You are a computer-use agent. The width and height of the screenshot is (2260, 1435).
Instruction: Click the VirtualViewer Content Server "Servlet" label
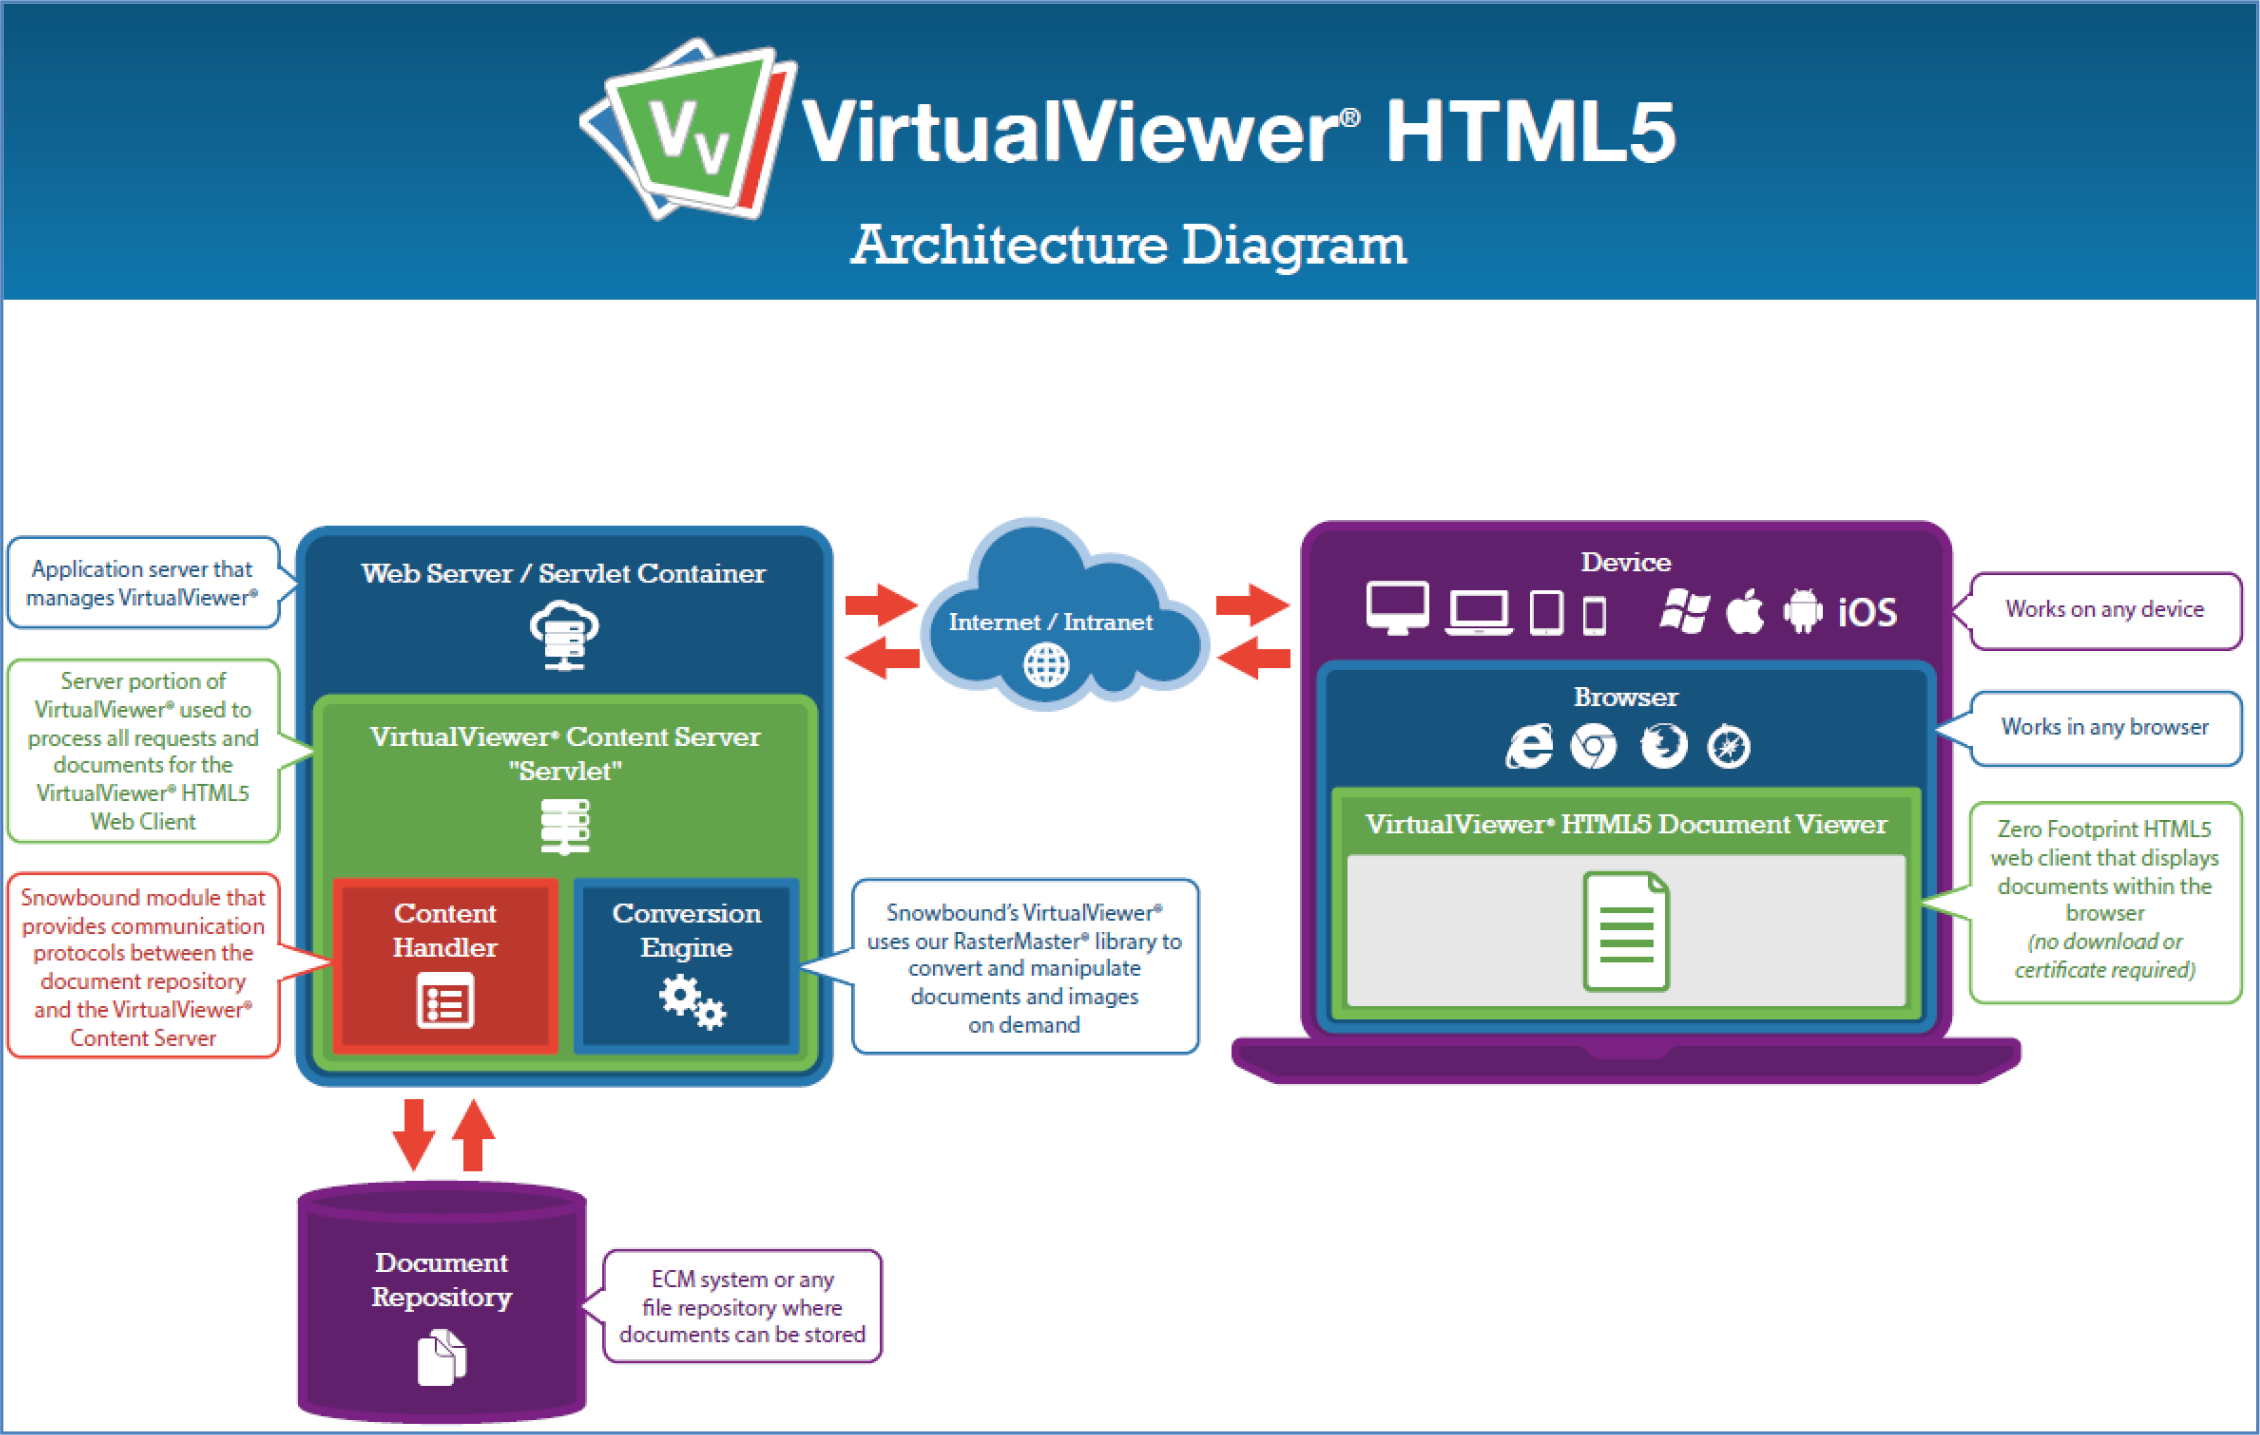565,753
